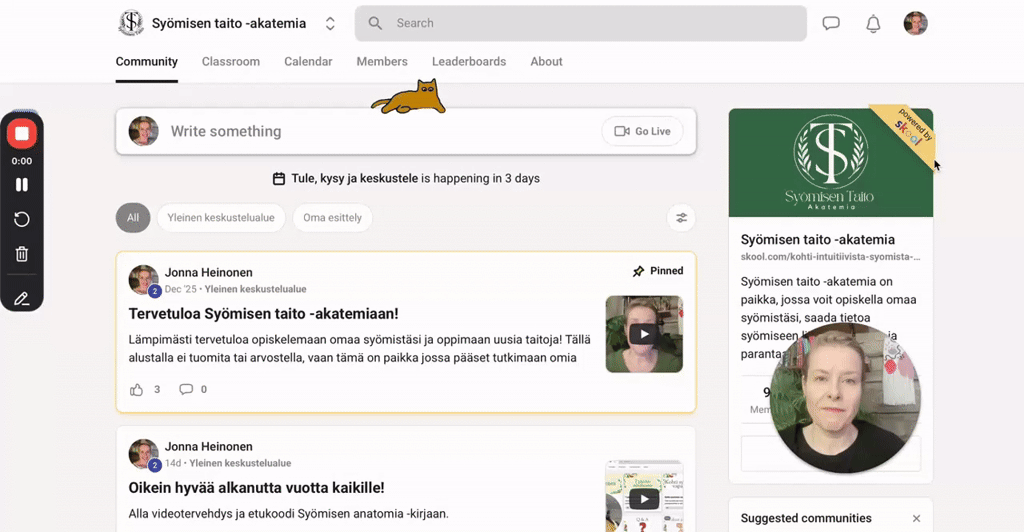
Task: Open notifications bell
Action: (873, 23)
